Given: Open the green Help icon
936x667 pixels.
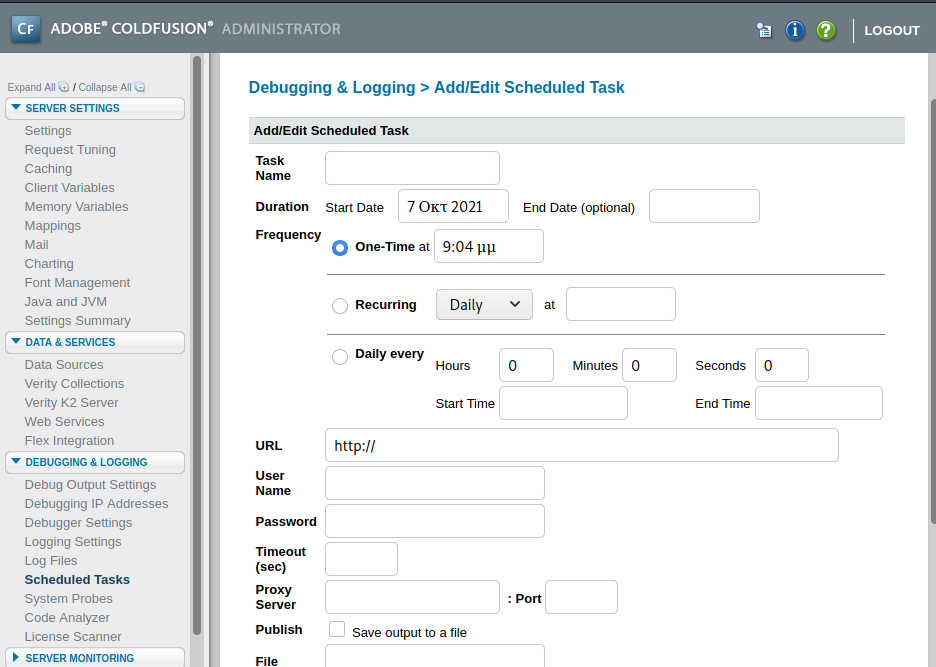Looking at the screenshot, I should coord(826,30).
